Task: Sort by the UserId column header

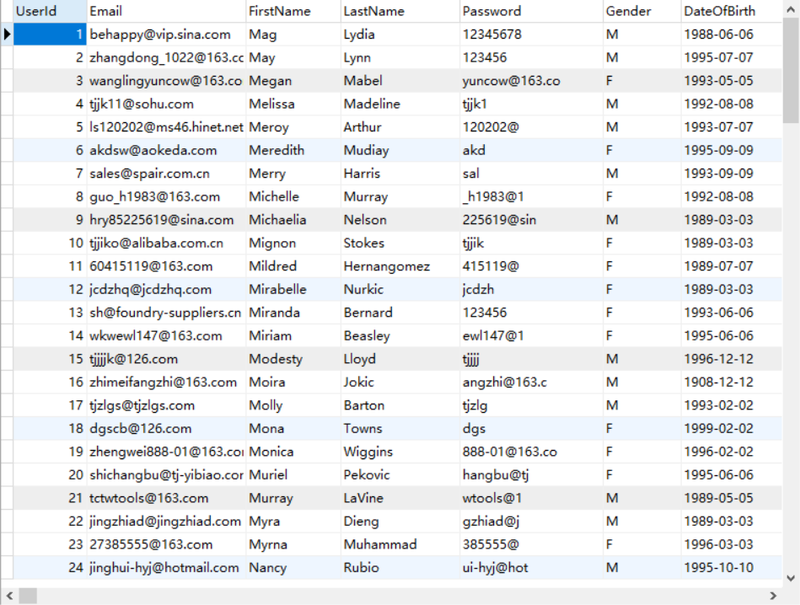Action: click(x=50, y=11)
